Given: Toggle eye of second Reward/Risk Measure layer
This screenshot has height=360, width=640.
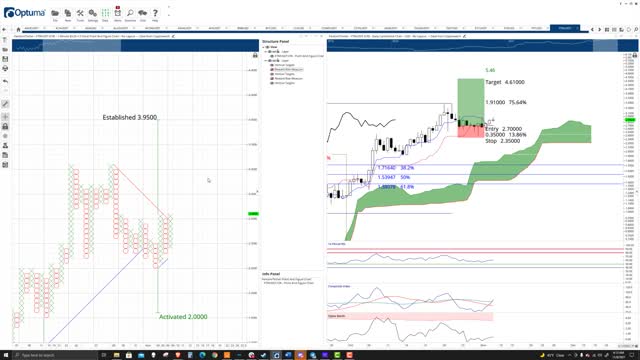Looking at the screenshot, I should pyautogui.click(x=272, y=78).
